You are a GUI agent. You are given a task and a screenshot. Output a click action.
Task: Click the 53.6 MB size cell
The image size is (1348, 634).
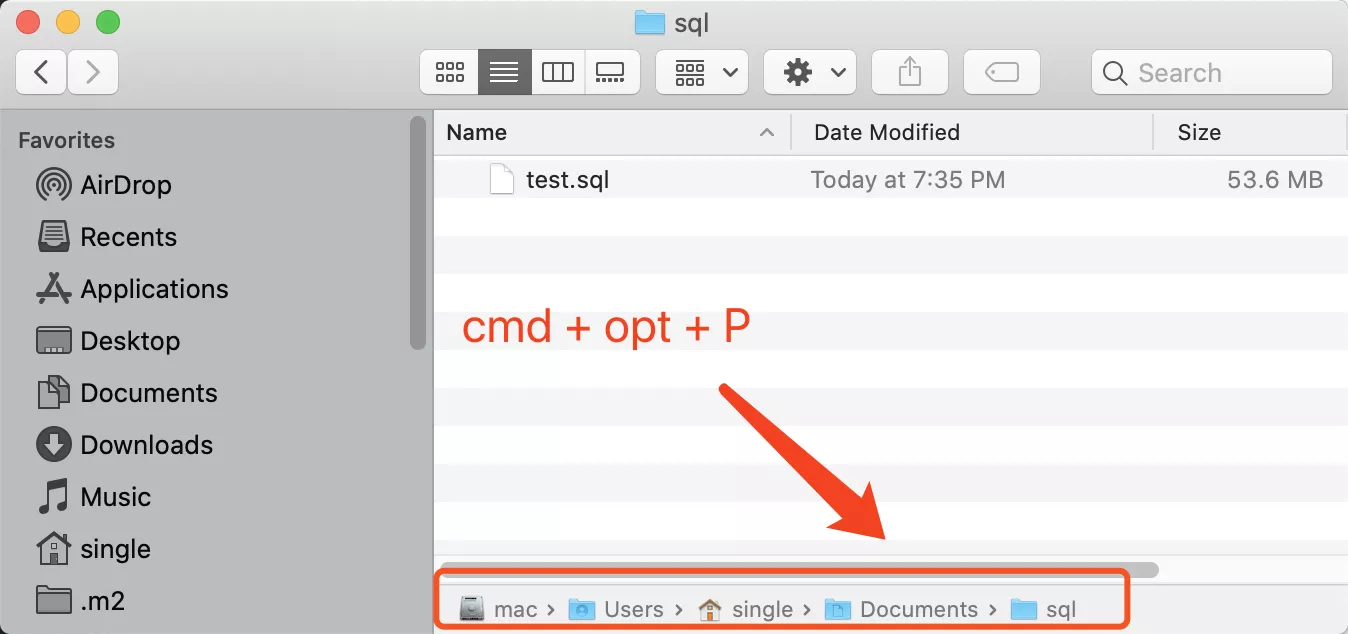1275,180
